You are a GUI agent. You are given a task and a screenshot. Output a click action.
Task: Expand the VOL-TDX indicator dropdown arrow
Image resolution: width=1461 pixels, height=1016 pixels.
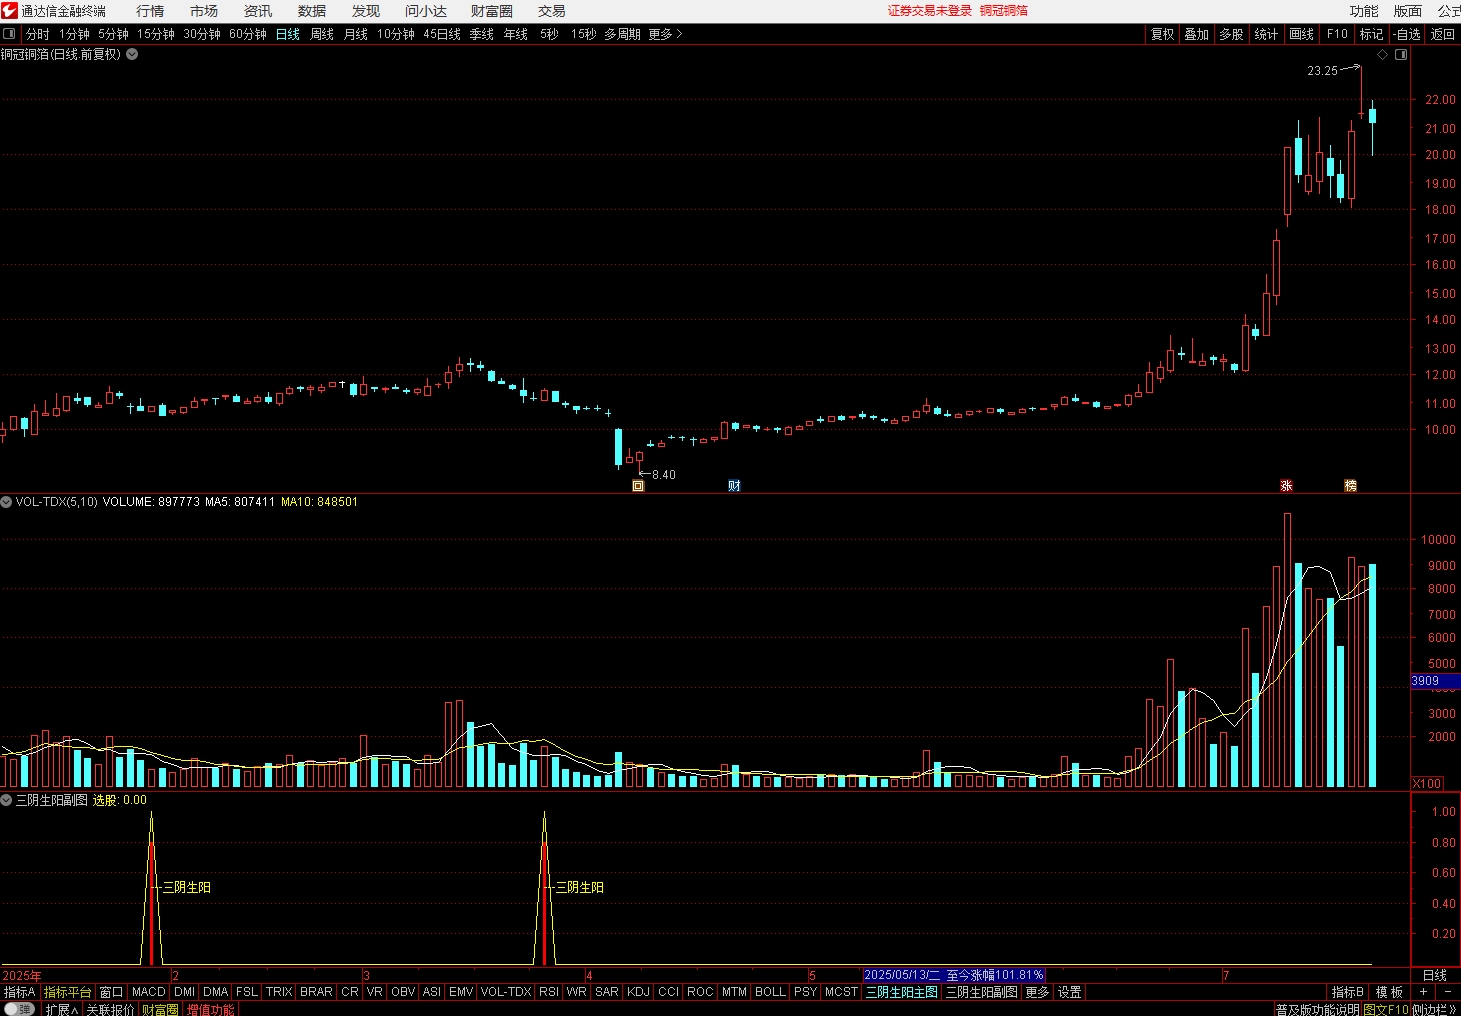[x=6, y=502]
